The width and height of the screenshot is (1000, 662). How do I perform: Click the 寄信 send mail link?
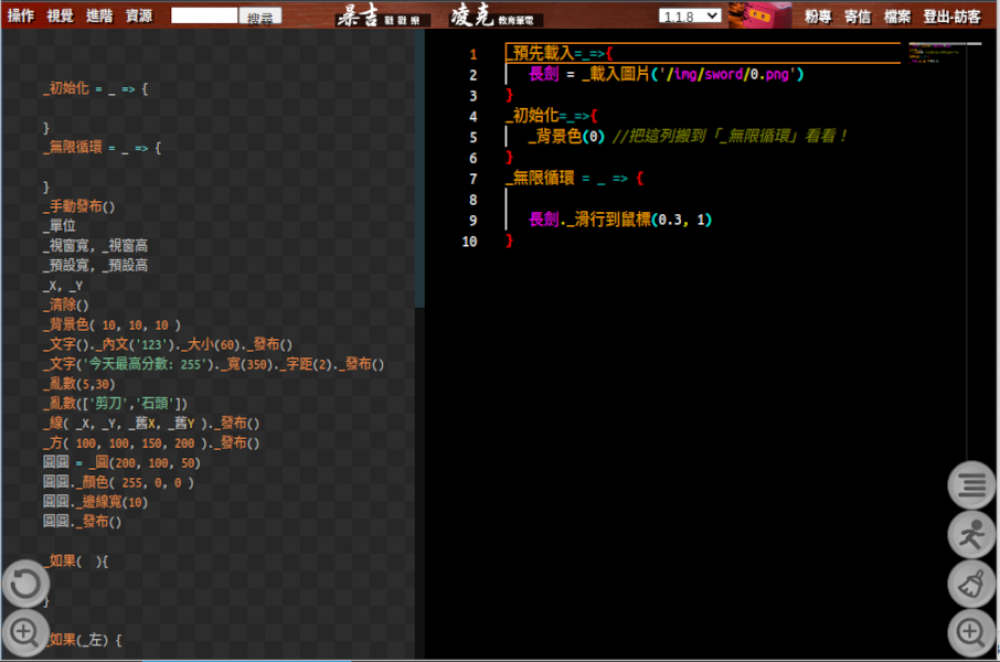(x=857, y=16)
